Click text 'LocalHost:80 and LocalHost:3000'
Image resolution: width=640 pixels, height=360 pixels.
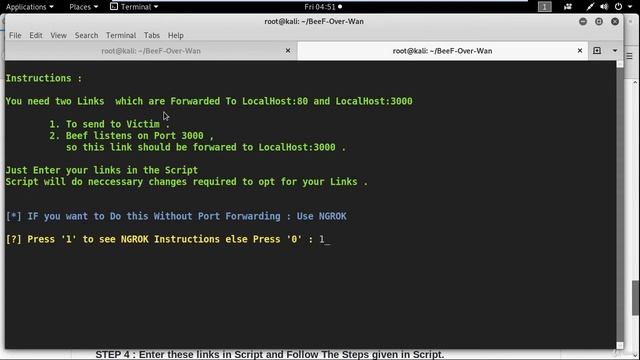pyautogui.click(x=327, y=101)
